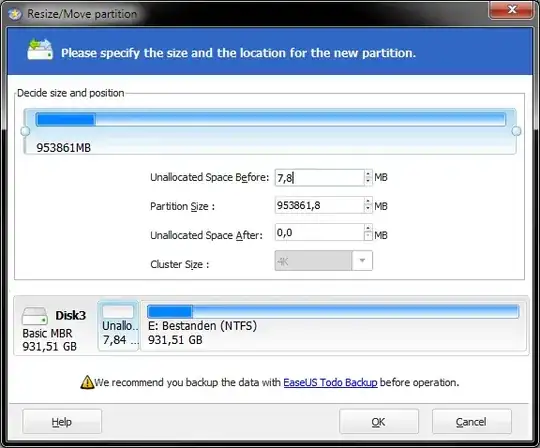Open the EaseUS Todo Backup link

pyautogui.click(x=330, y=383)
